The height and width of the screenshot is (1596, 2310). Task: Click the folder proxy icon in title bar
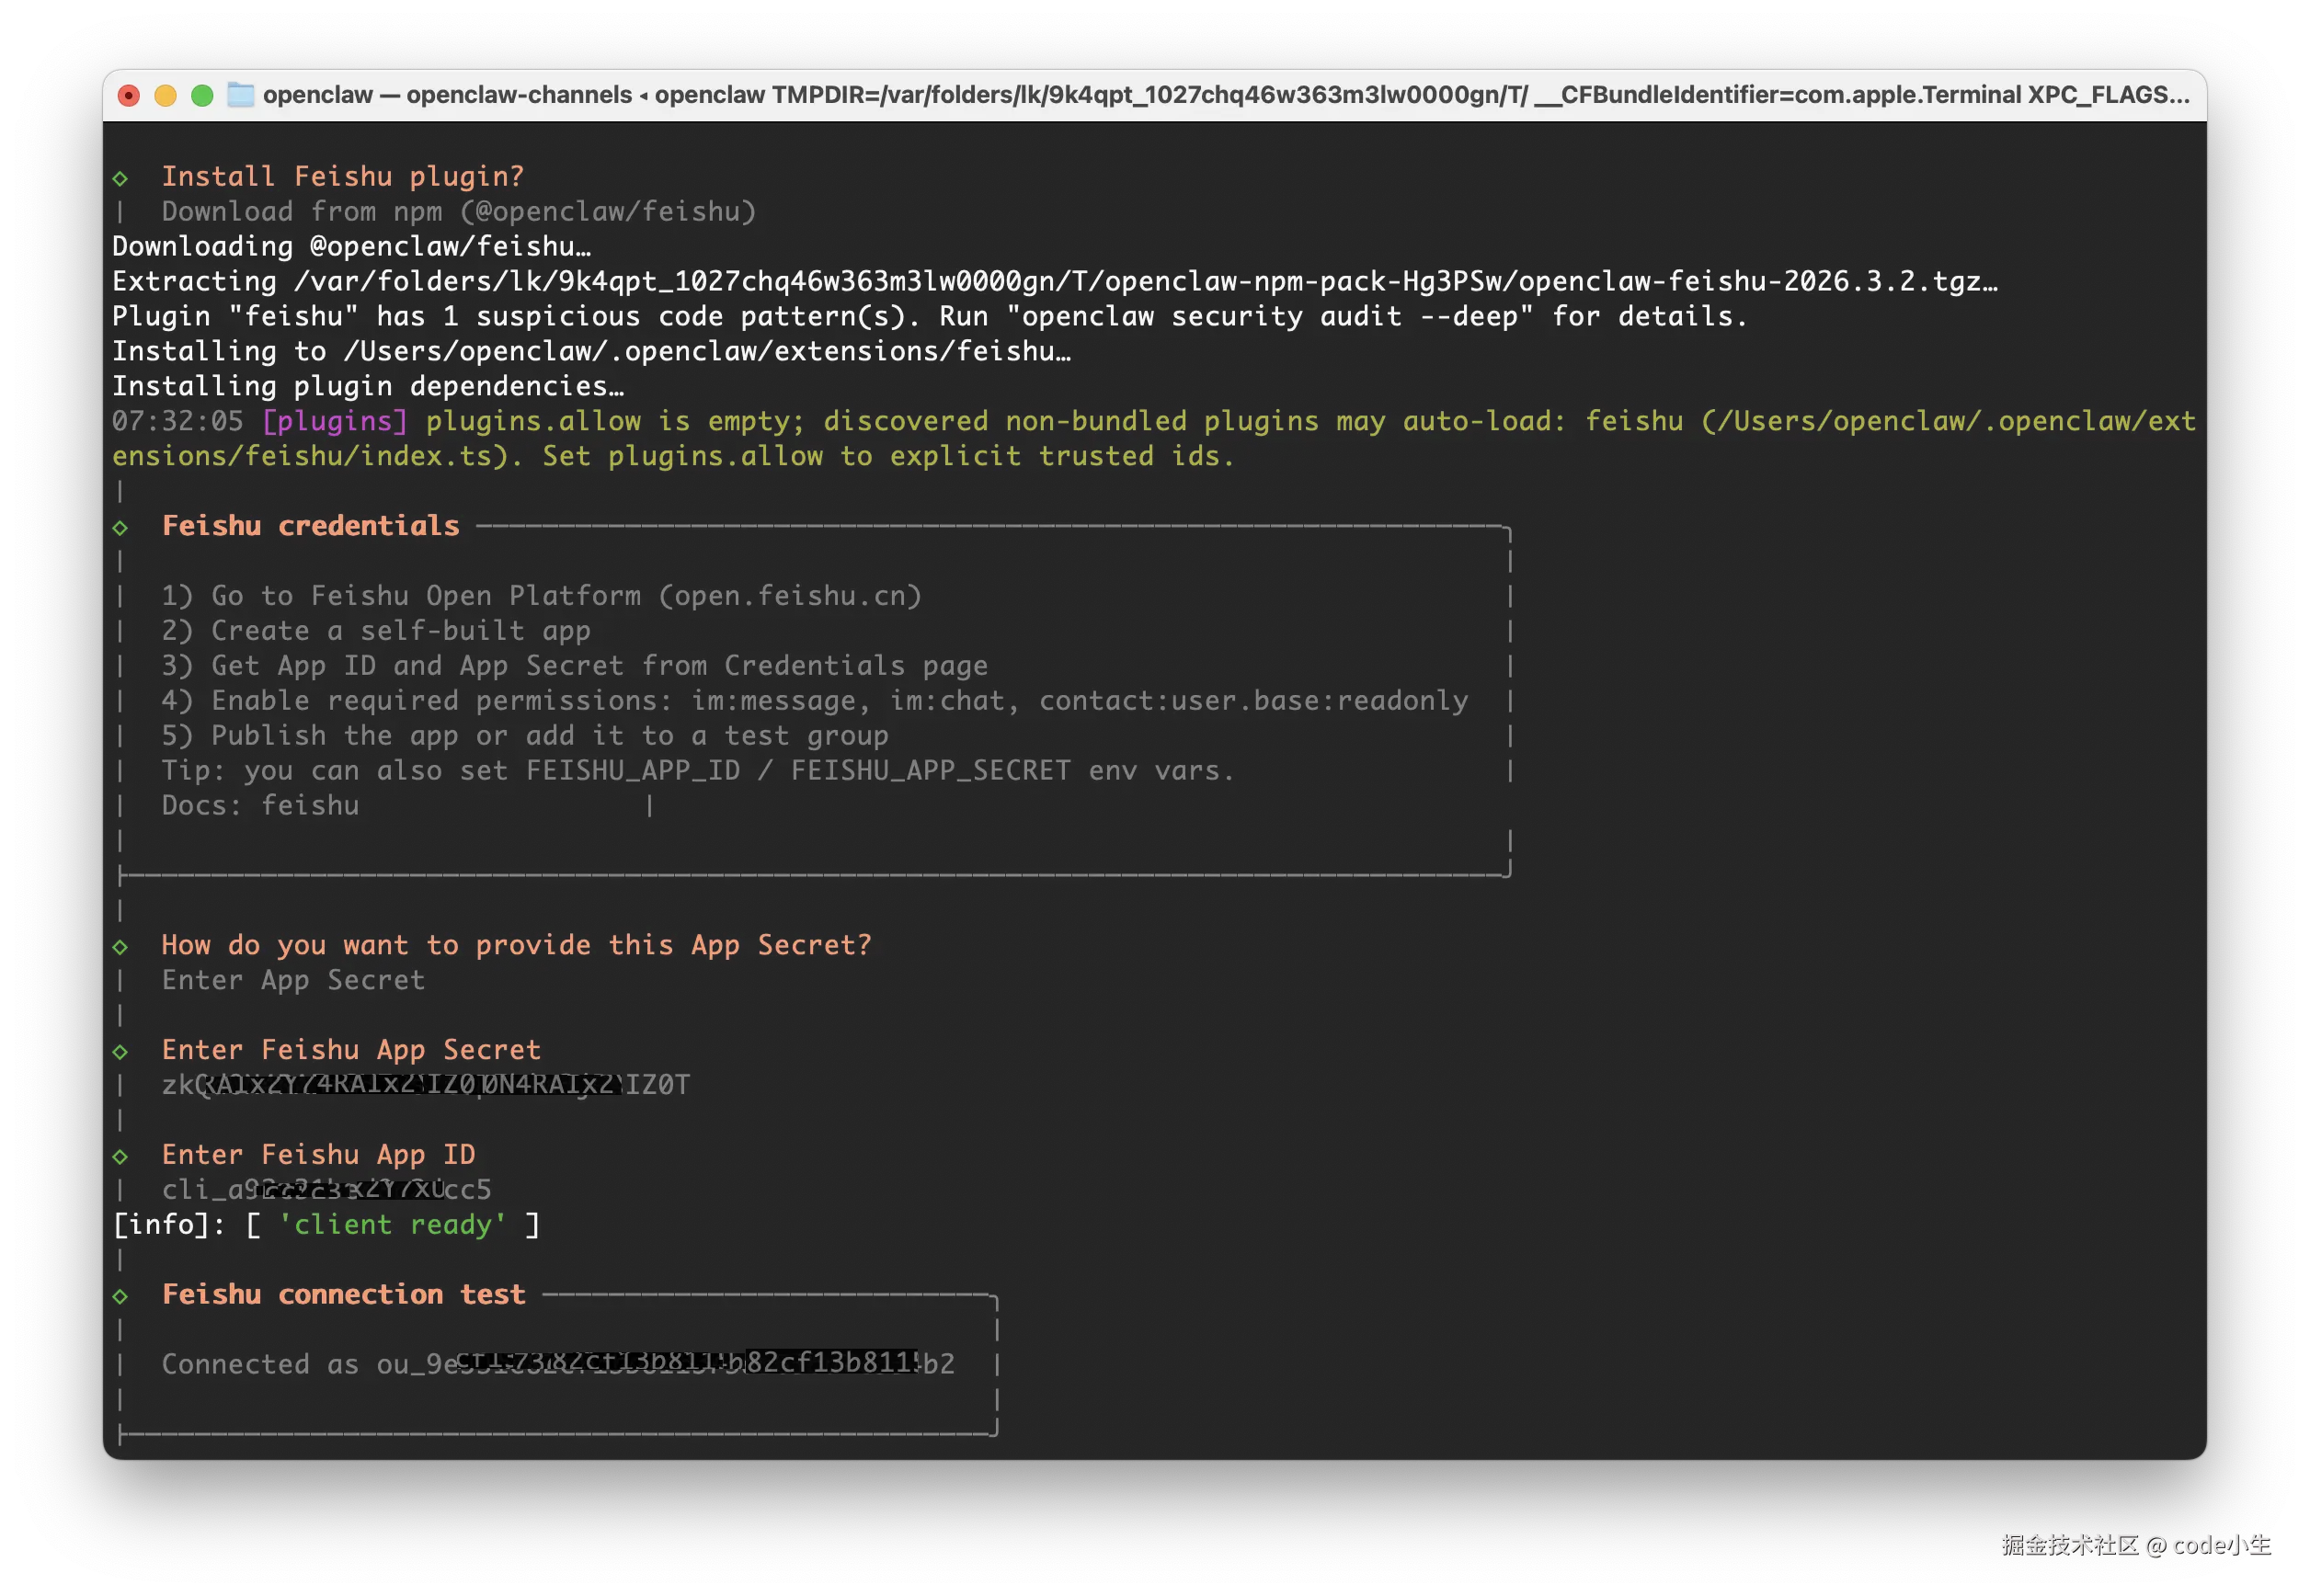coord(240,95)
